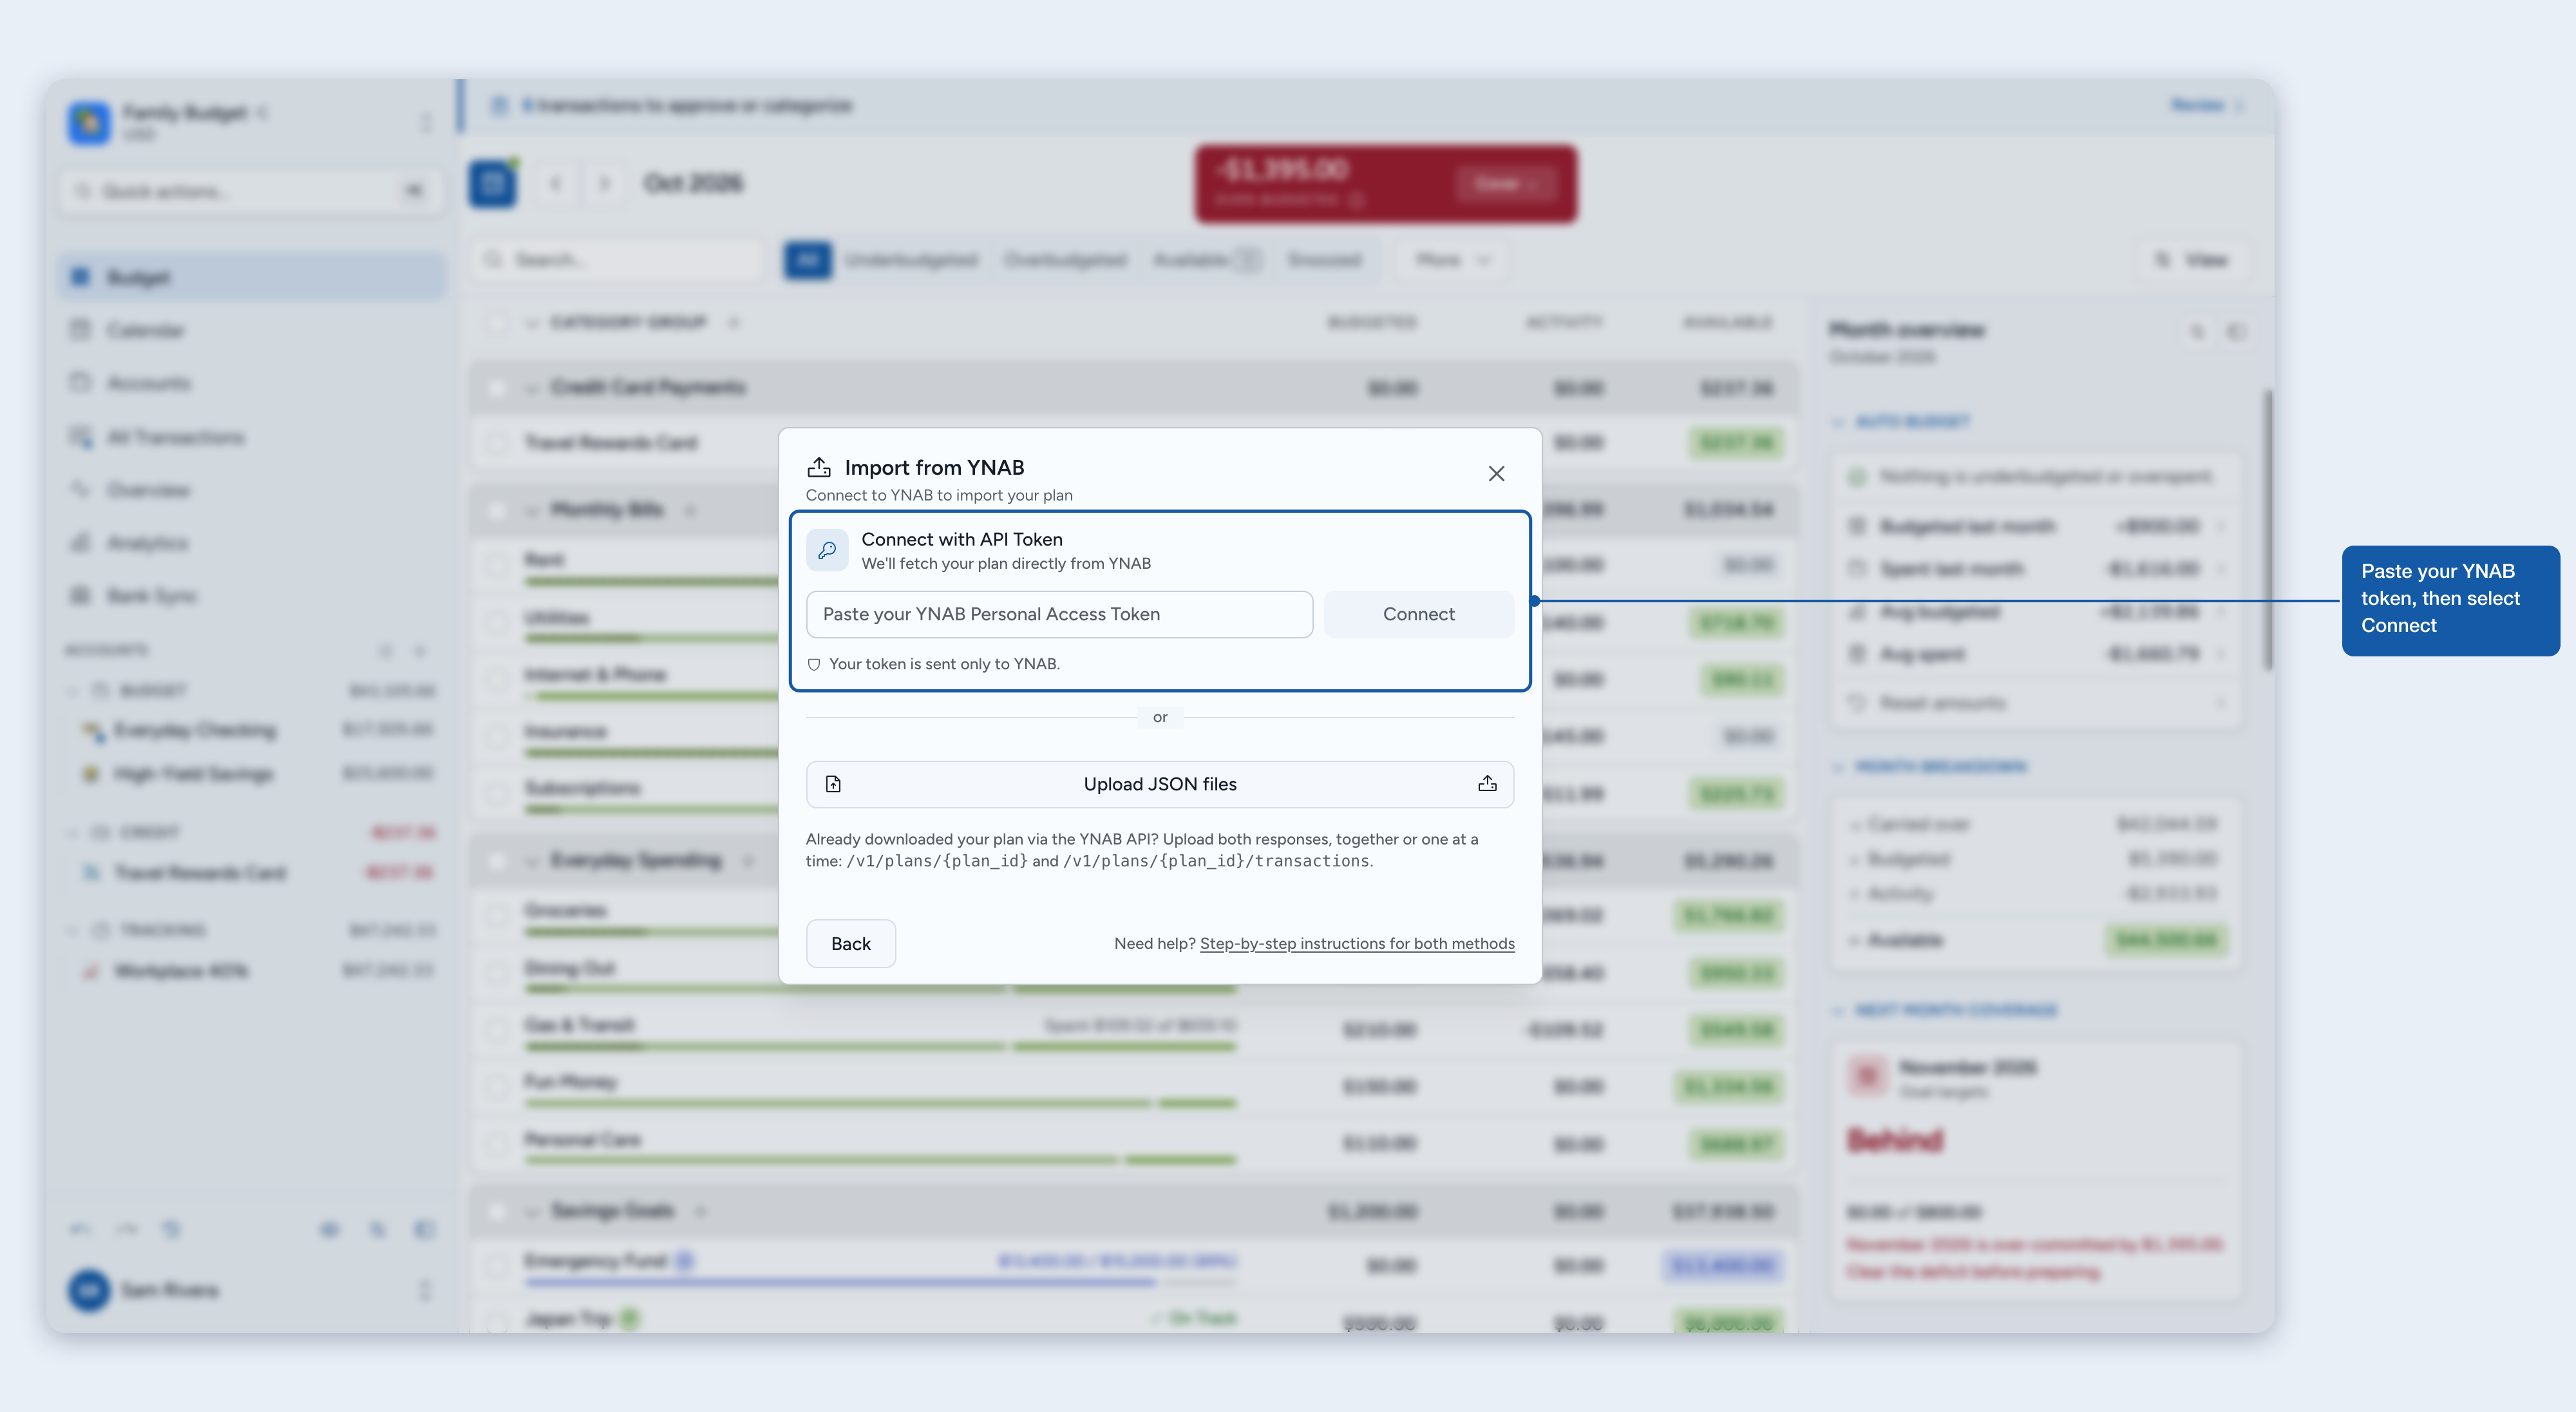Click the key icon beside Connect with API Token

tap(828, 550)
